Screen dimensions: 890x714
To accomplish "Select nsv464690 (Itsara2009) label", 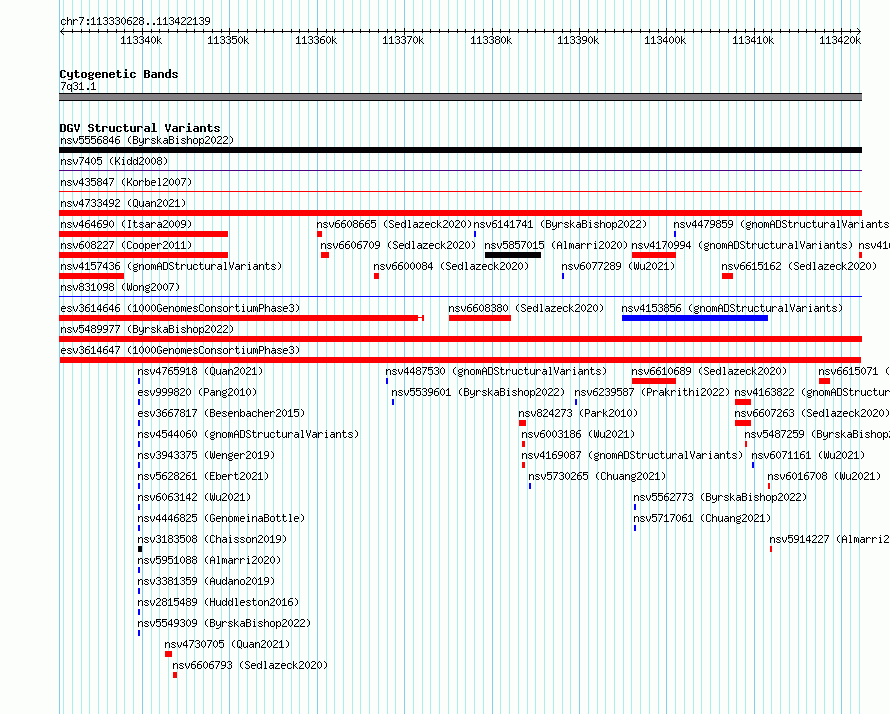I will 126,224.
